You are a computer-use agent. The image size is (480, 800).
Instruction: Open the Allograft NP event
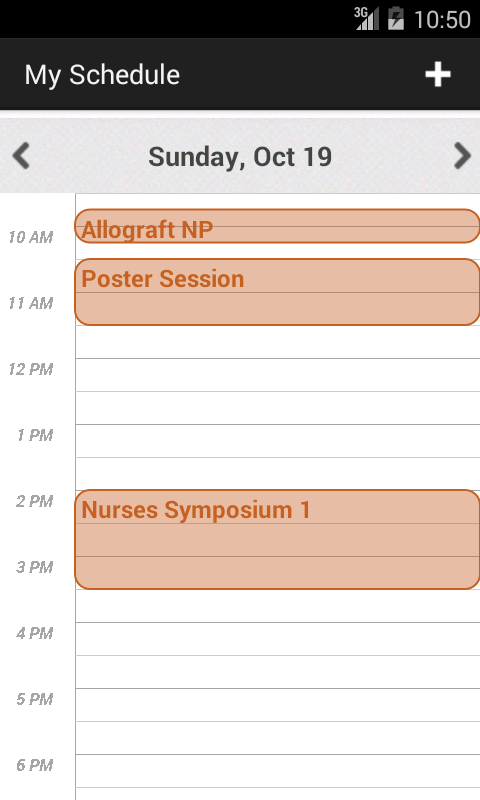pos(277,226)
